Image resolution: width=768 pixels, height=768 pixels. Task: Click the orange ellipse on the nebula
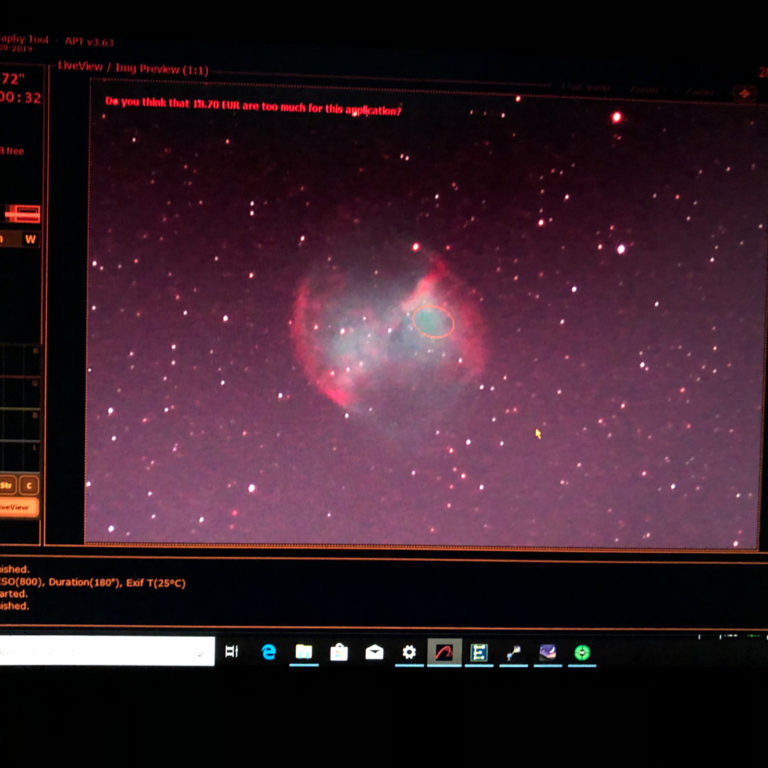point(433,321)
